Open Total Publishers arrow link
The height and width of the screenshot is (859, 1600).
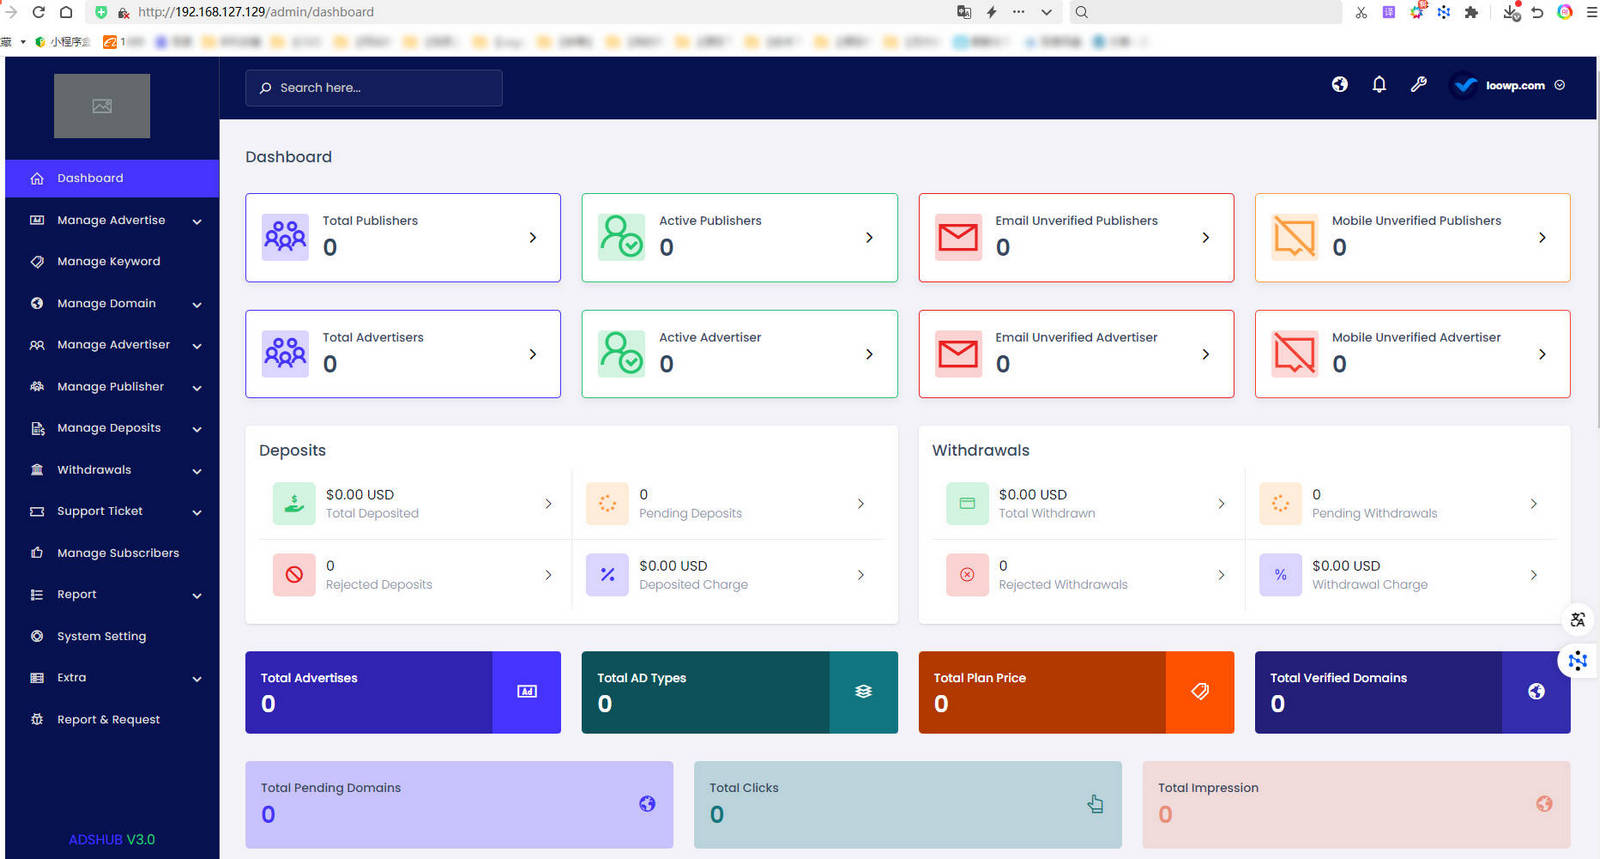(x=532, y=238)
